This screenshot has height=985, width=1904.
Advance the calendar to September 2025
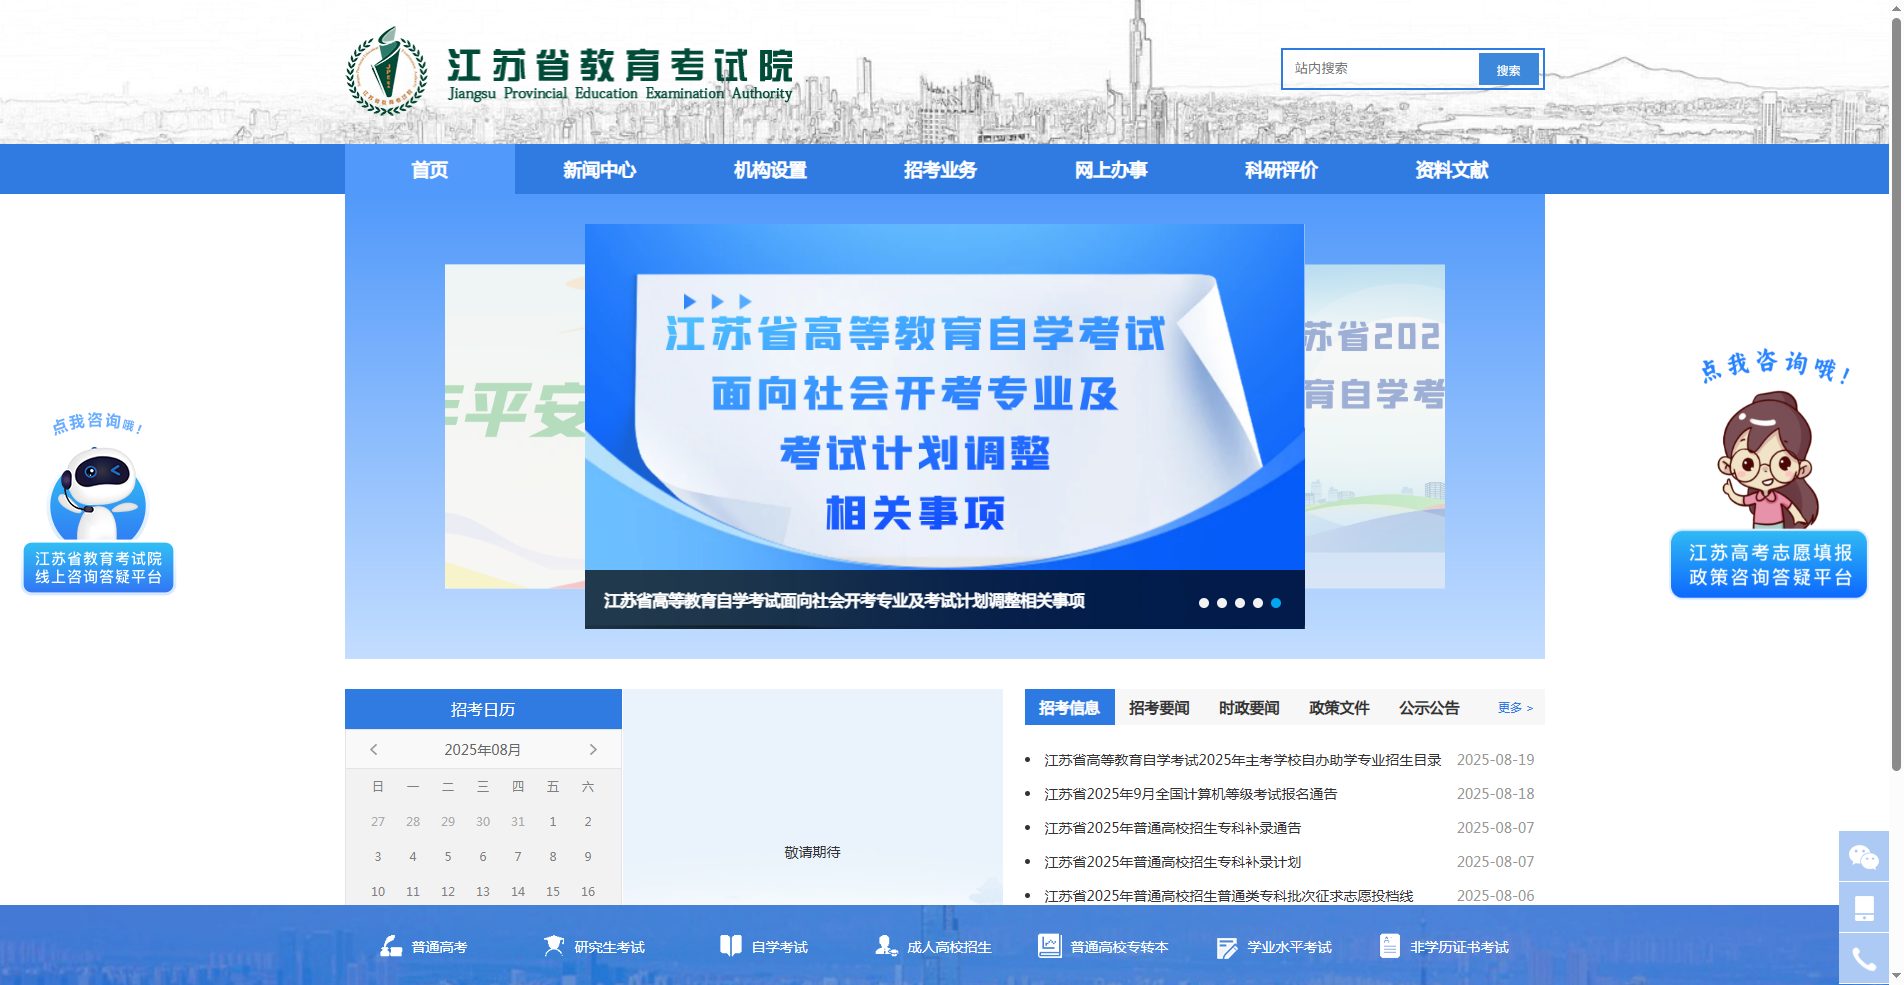[592, 749]
